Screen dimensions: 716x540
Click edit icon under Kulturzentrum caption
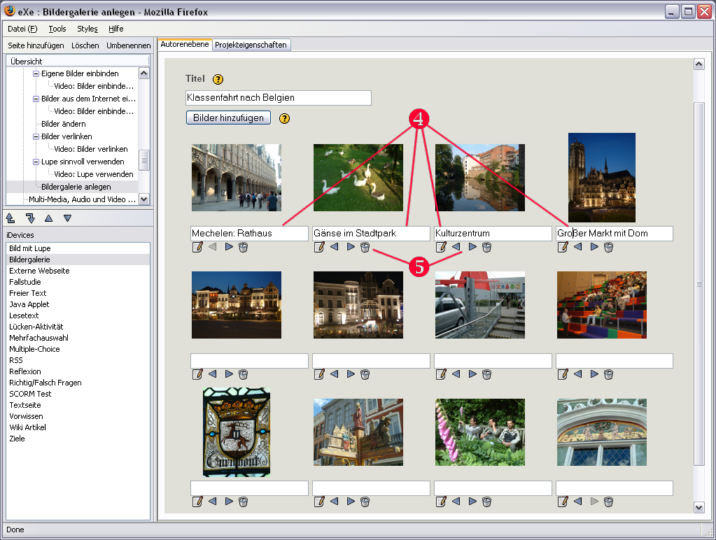441,247
